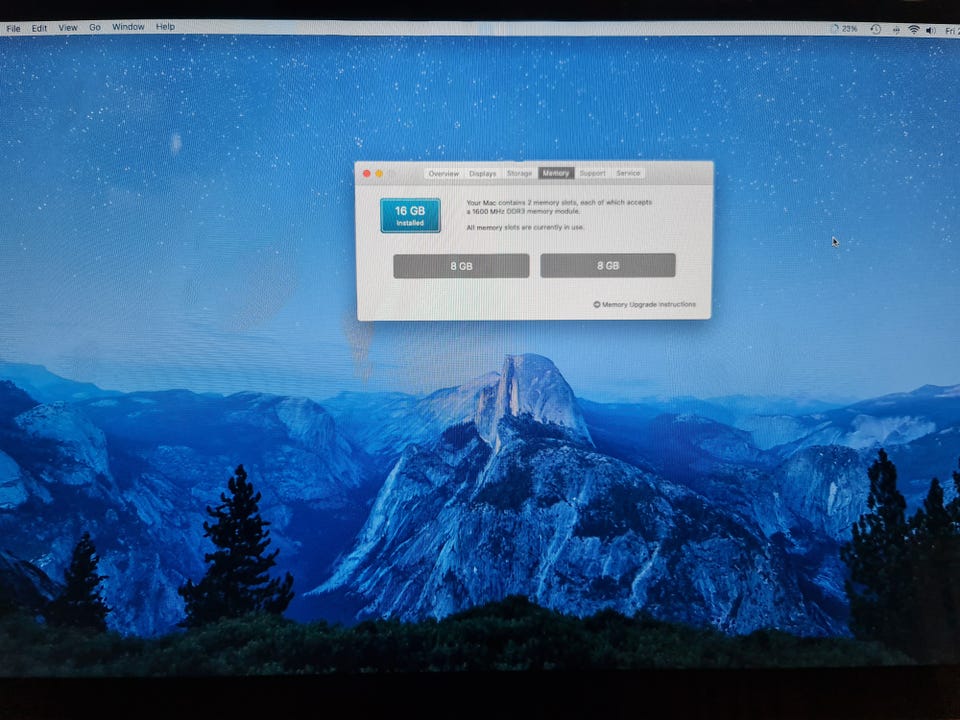Click the arrow icon beside Memory Upgrade Instructions
960x720 pixels.
(596, 304)
